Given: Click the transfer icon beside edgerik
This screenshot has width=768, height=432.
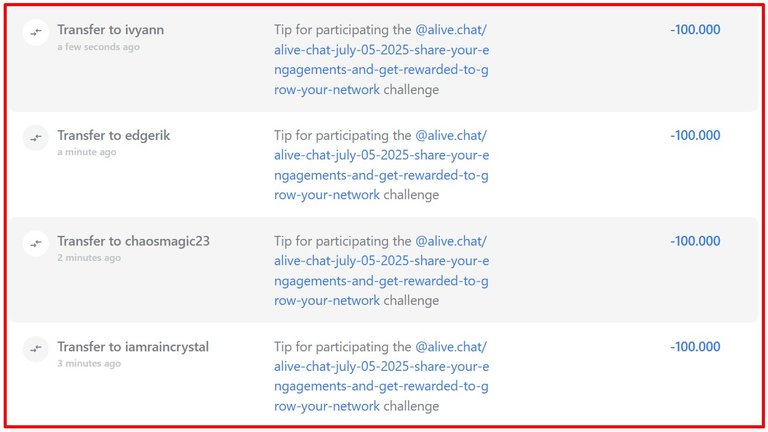Looking at the screenshot, I should pos(36,138).
